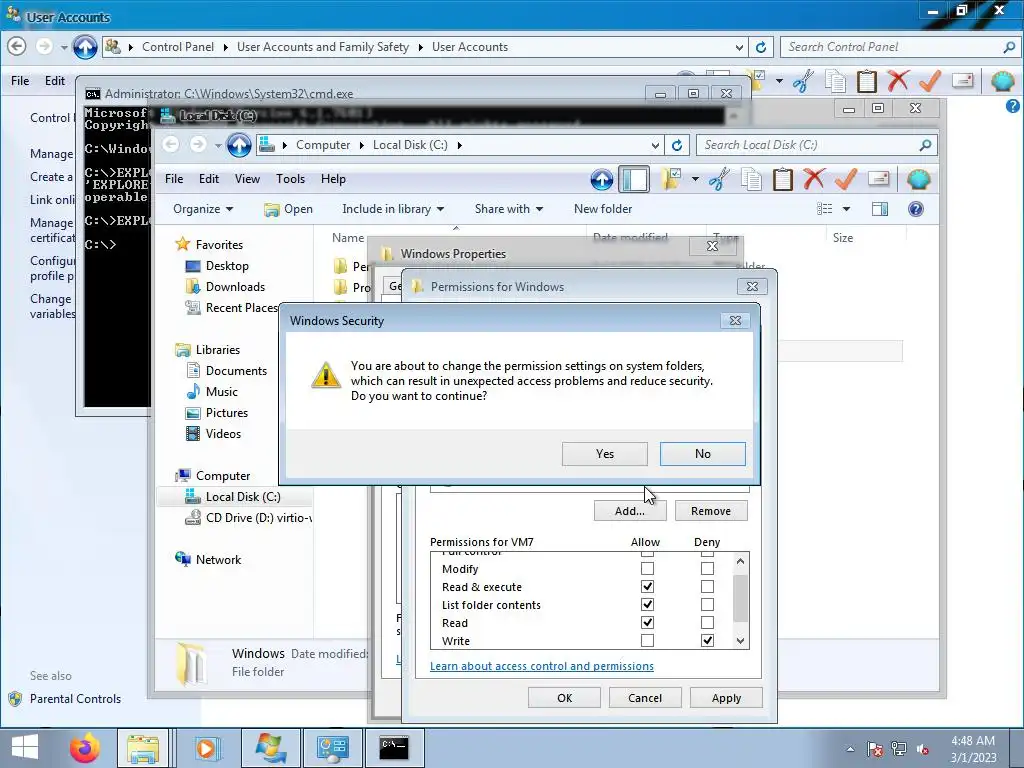The image size is (1024, 768).
Task: Click the Help question mark icon in Local Disk window
Action: point(916,209)
